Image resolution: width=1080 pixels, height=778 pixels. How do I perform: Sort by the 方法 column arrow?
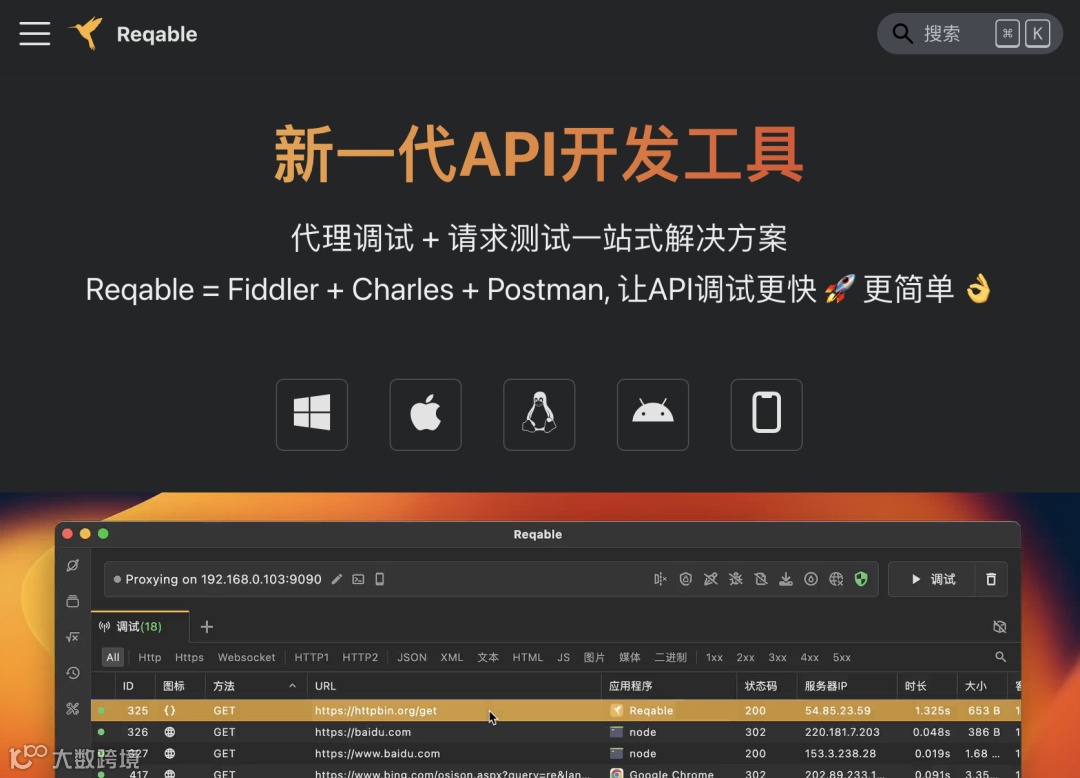click(x=292, y=686)
